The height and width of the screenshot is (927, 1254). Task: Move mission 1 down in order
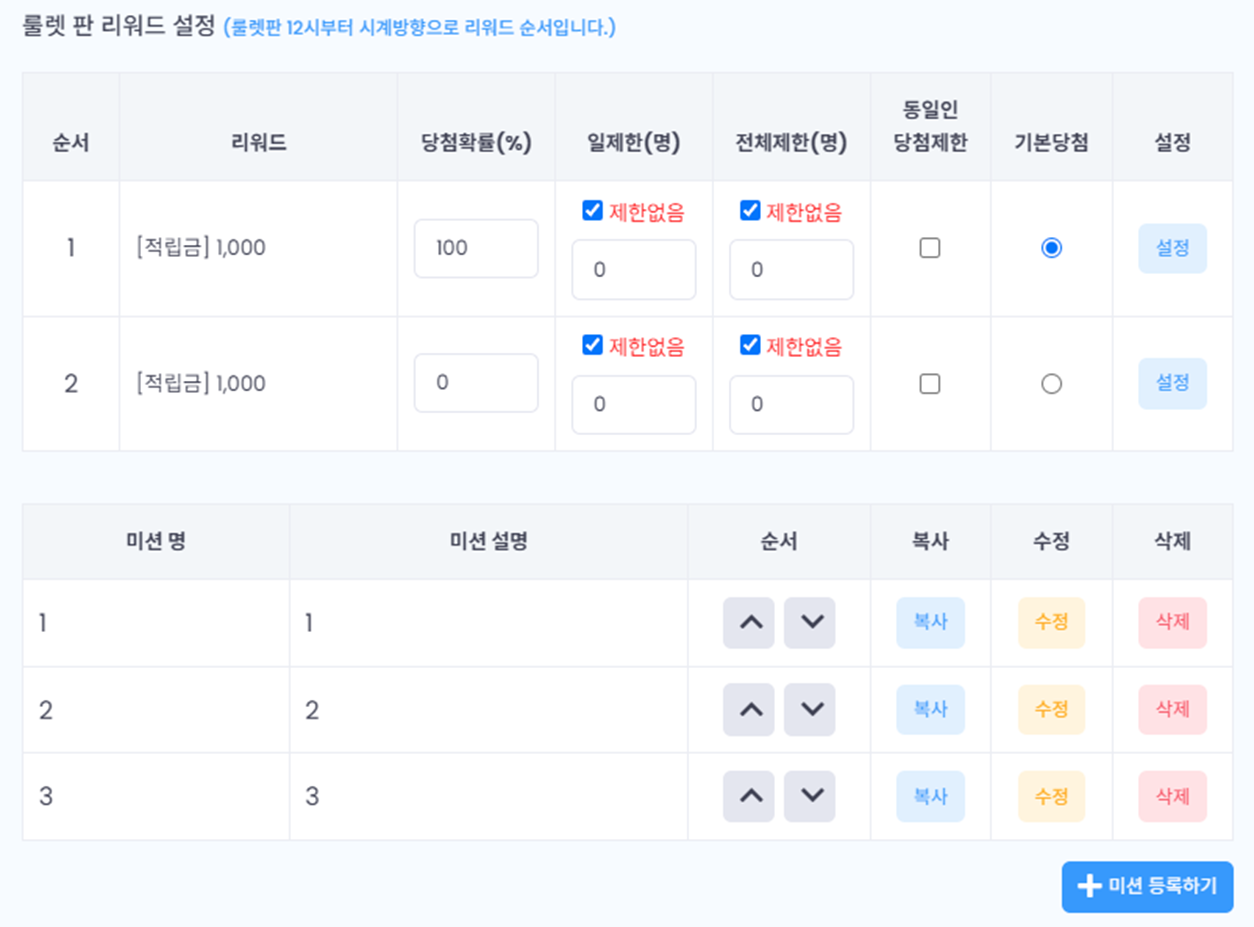coord(809,623)
